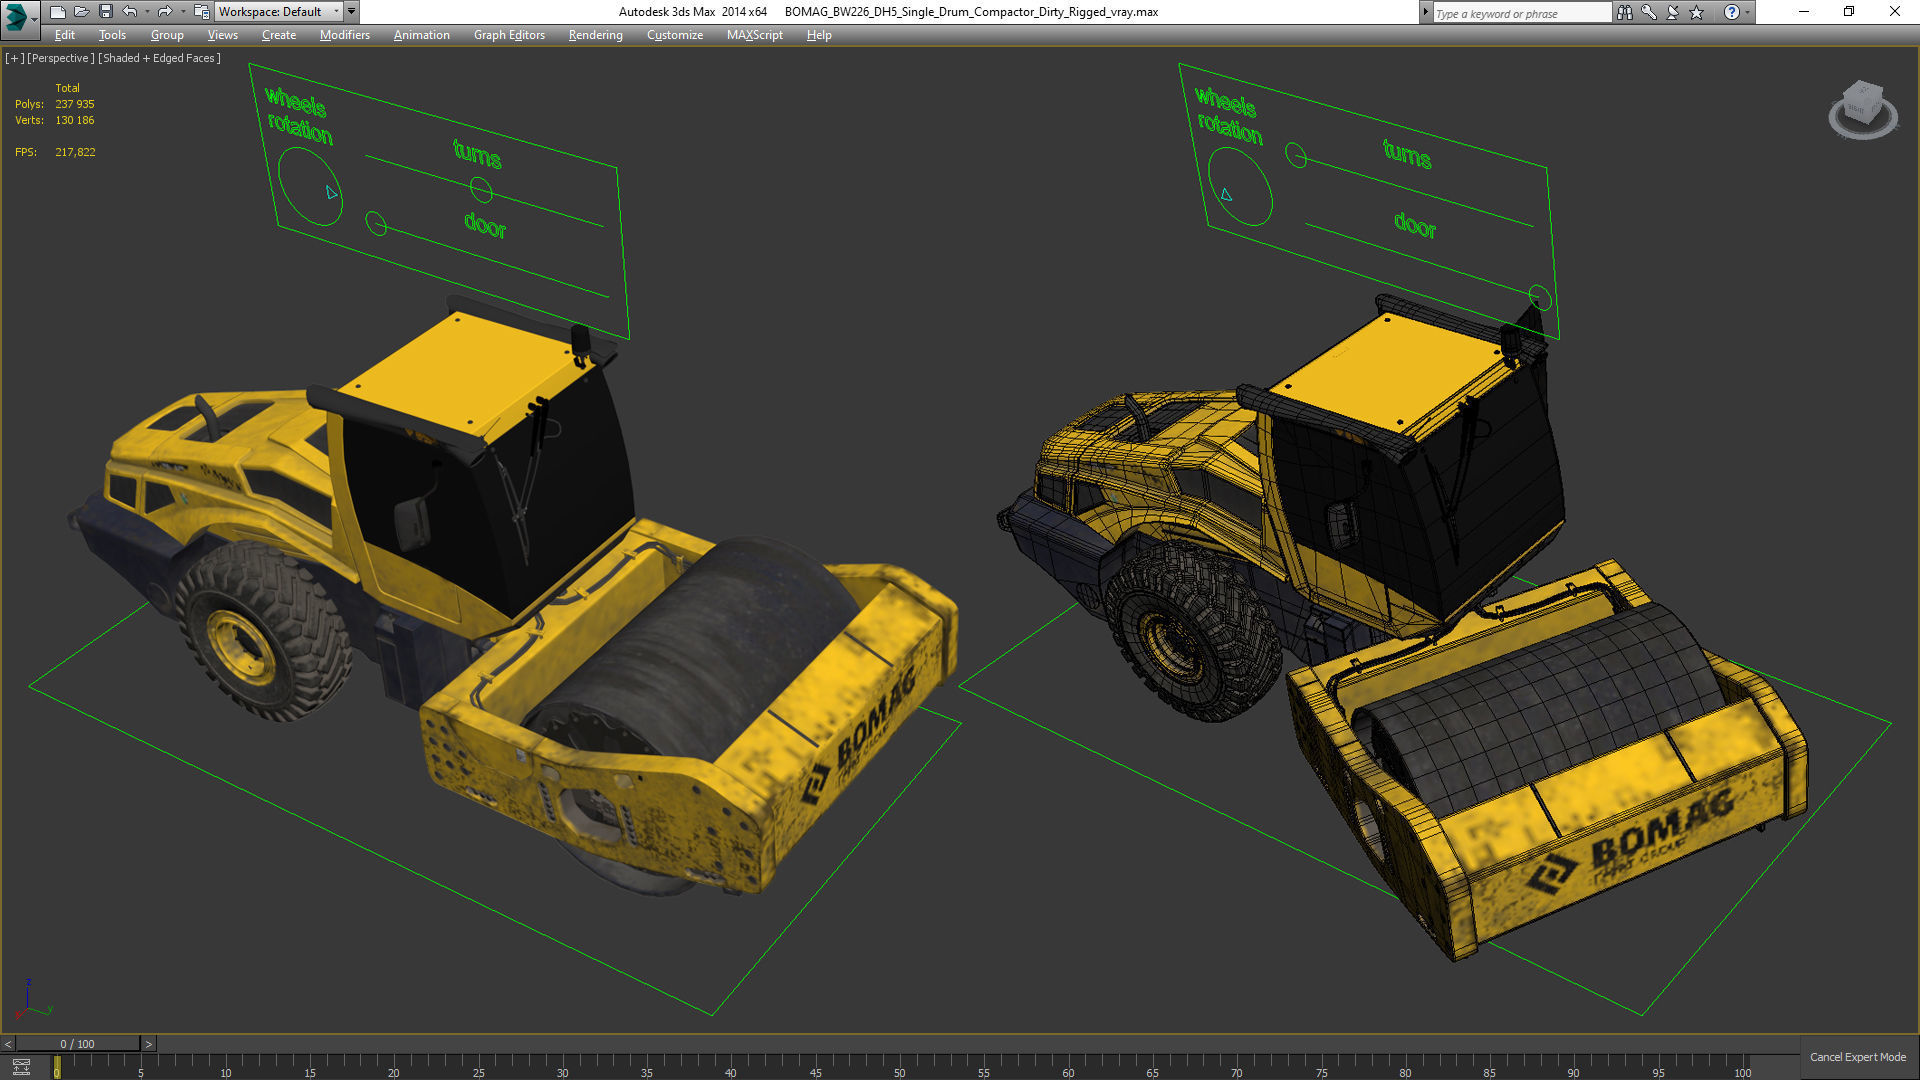Open the redo history dropdown arrow
Viewport: 1920px width, 1080px height.
pos(182,12)
